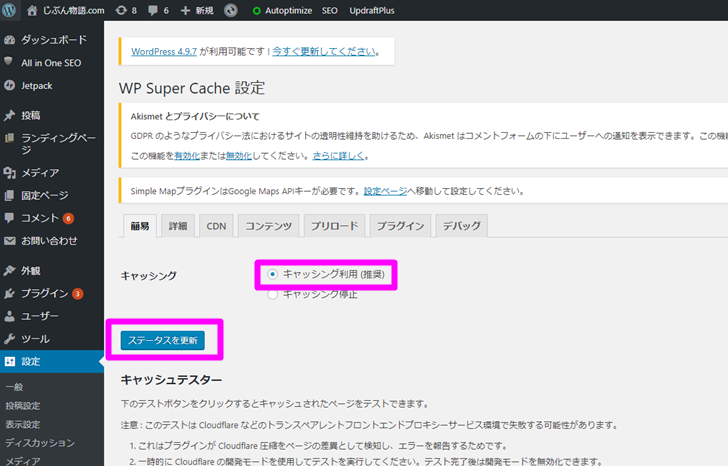Open UpdraftPlus in the admin bar
728x466 pixels.
click(372, 11)
